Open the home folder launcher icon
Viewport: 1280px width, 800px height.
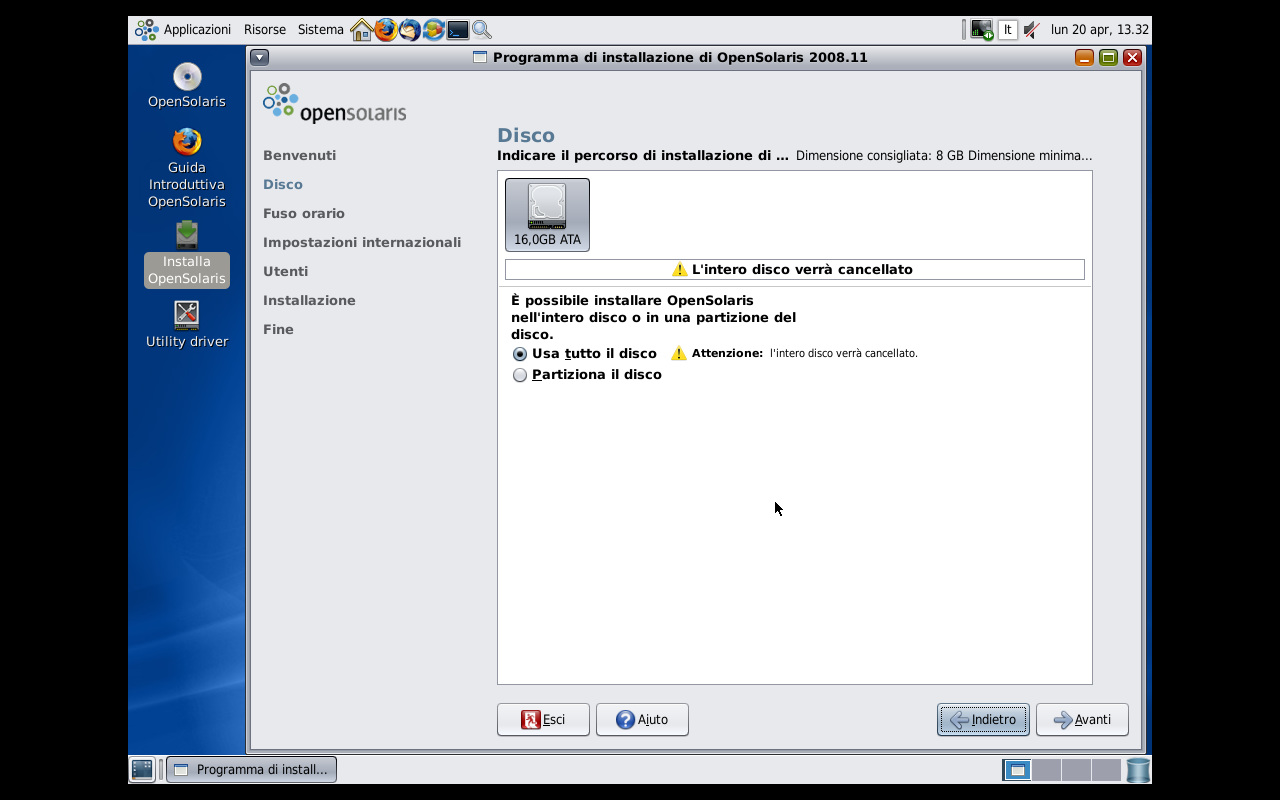361,30
